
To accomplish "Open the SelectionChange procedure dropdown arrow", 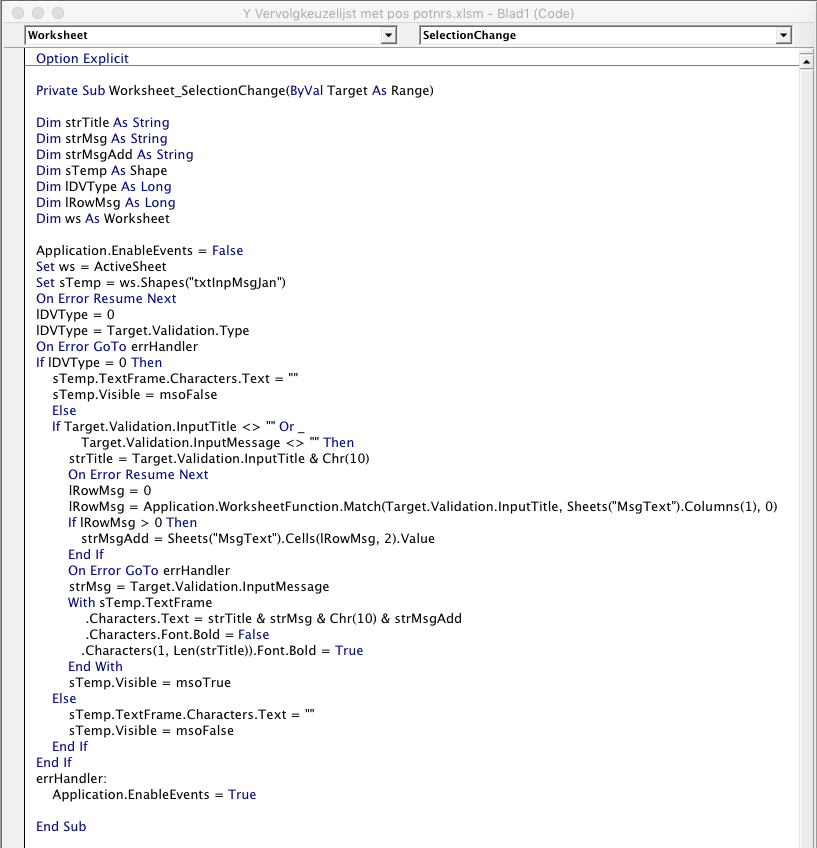I will pos(783,35).
